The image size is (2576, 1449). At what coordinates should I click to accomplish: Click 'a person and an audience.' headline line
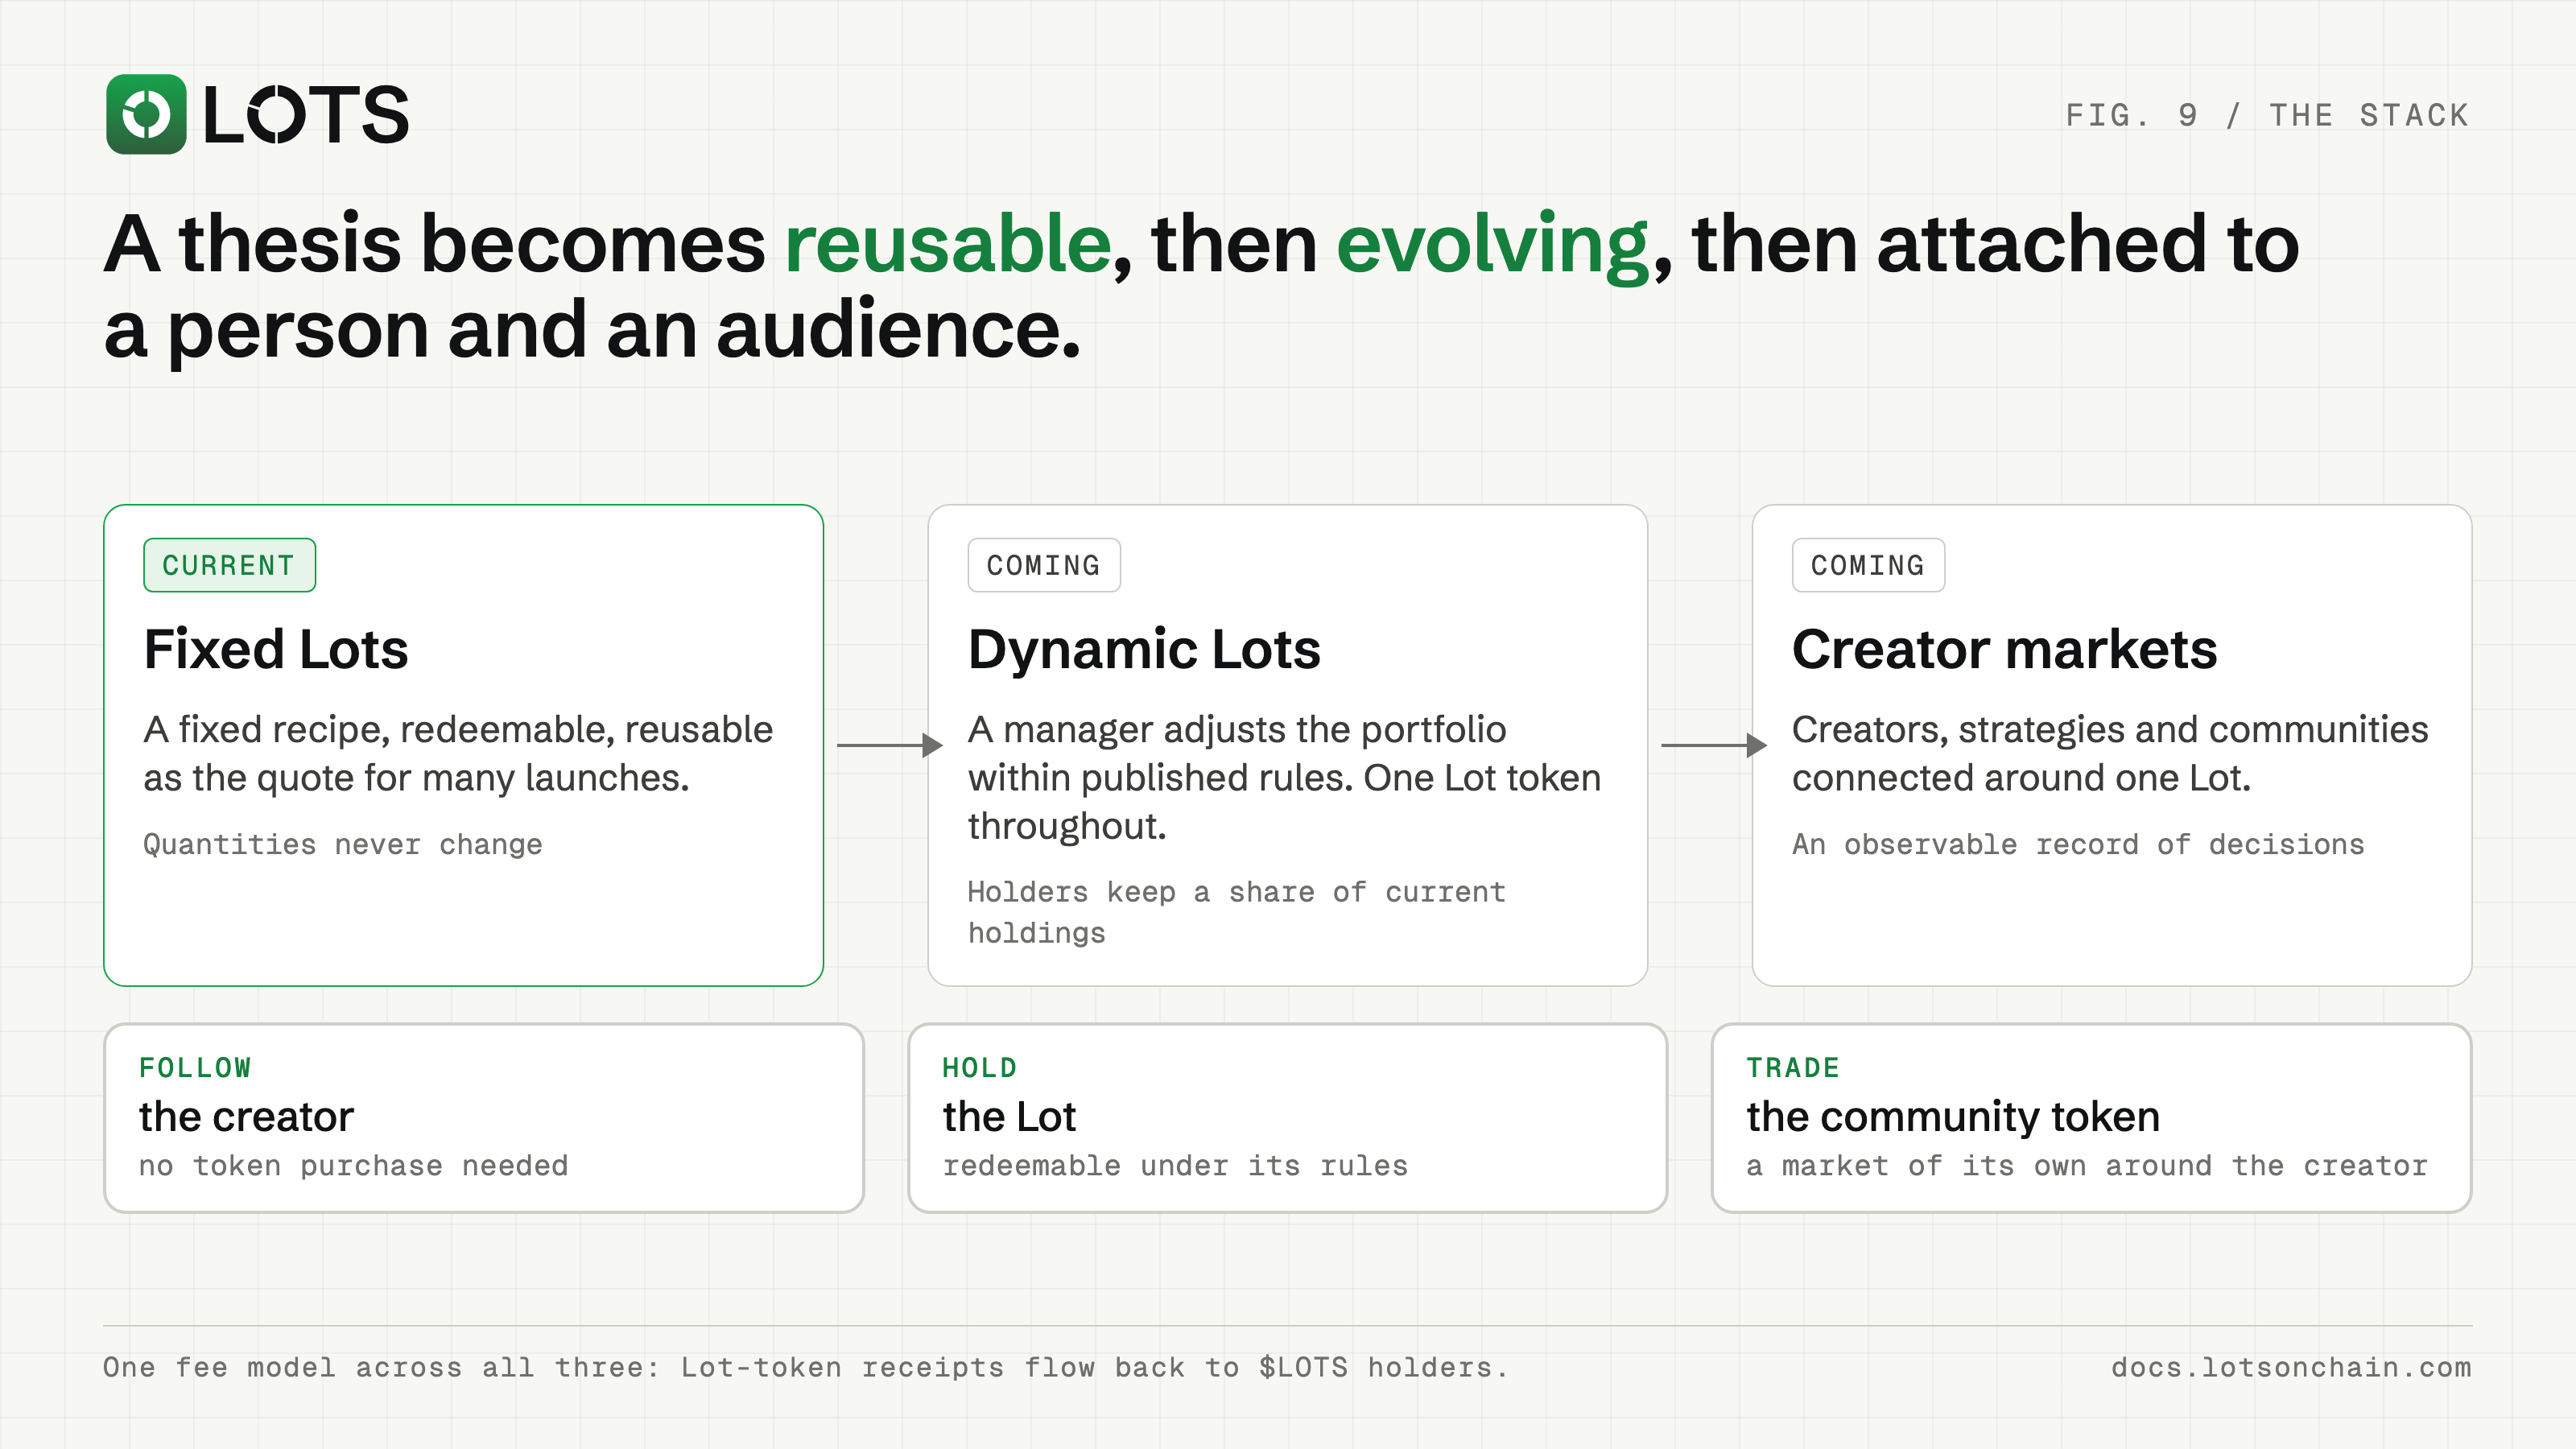click(592, 330)
